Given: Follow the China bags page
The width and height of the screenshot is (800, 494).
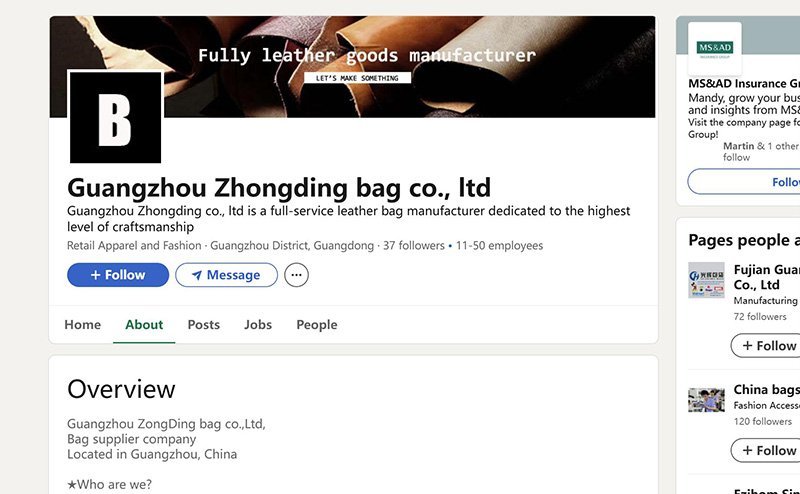Looking at the screenshot, I should (765, 450).
